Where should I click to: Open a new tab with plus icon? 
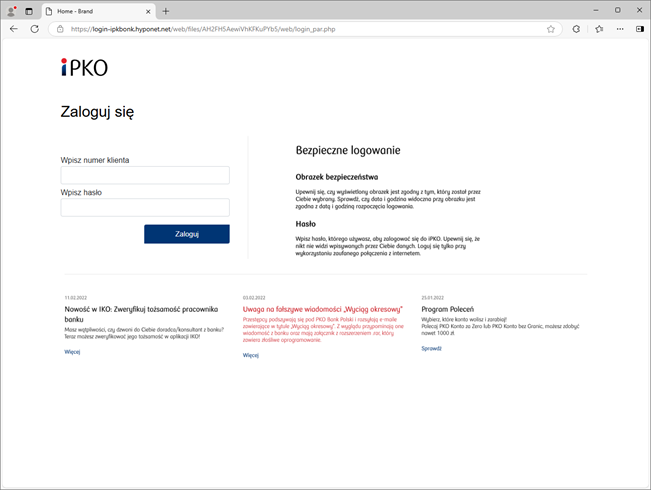coord(166,11)
